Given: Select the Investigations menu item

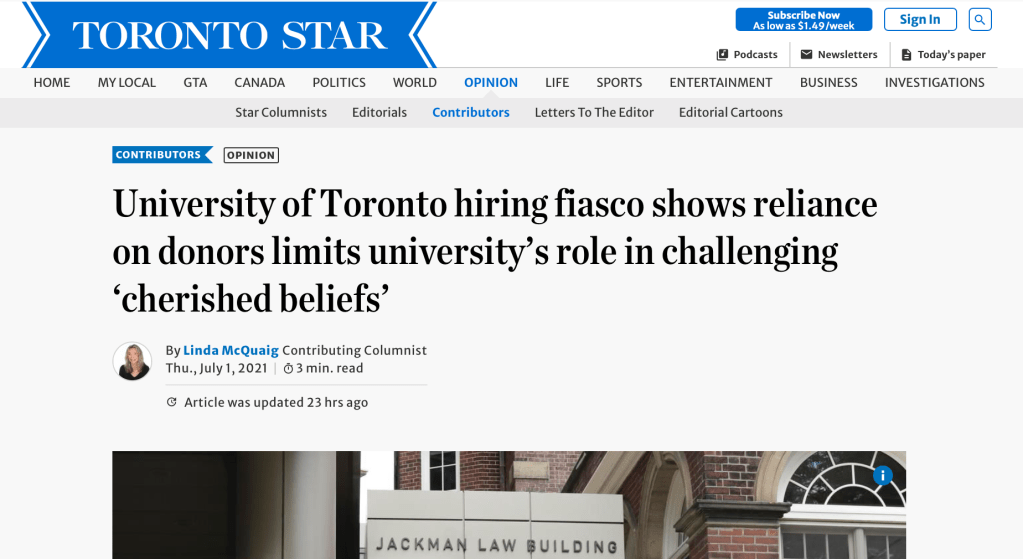Looking at the screenshot, I should click(934, 83).
